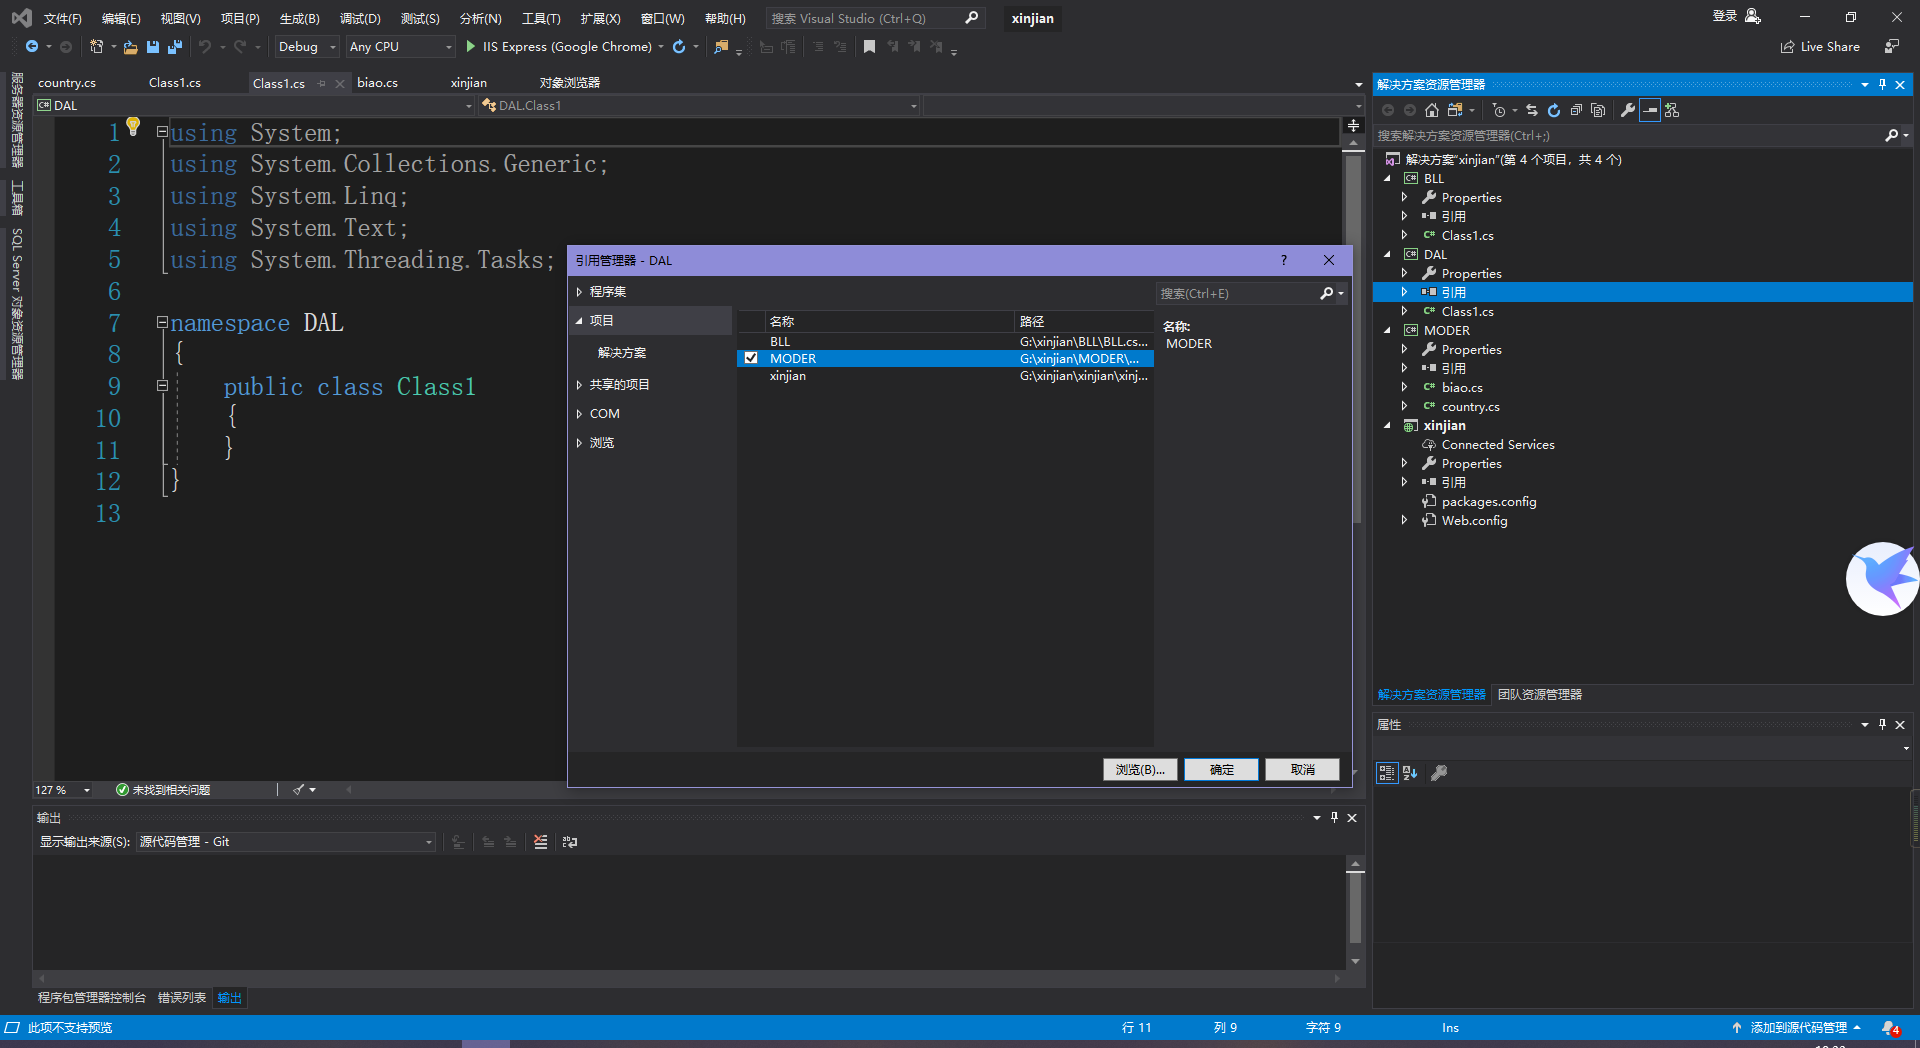Click the Open File folder icon

pyautogui.click(x=130, y=47)
